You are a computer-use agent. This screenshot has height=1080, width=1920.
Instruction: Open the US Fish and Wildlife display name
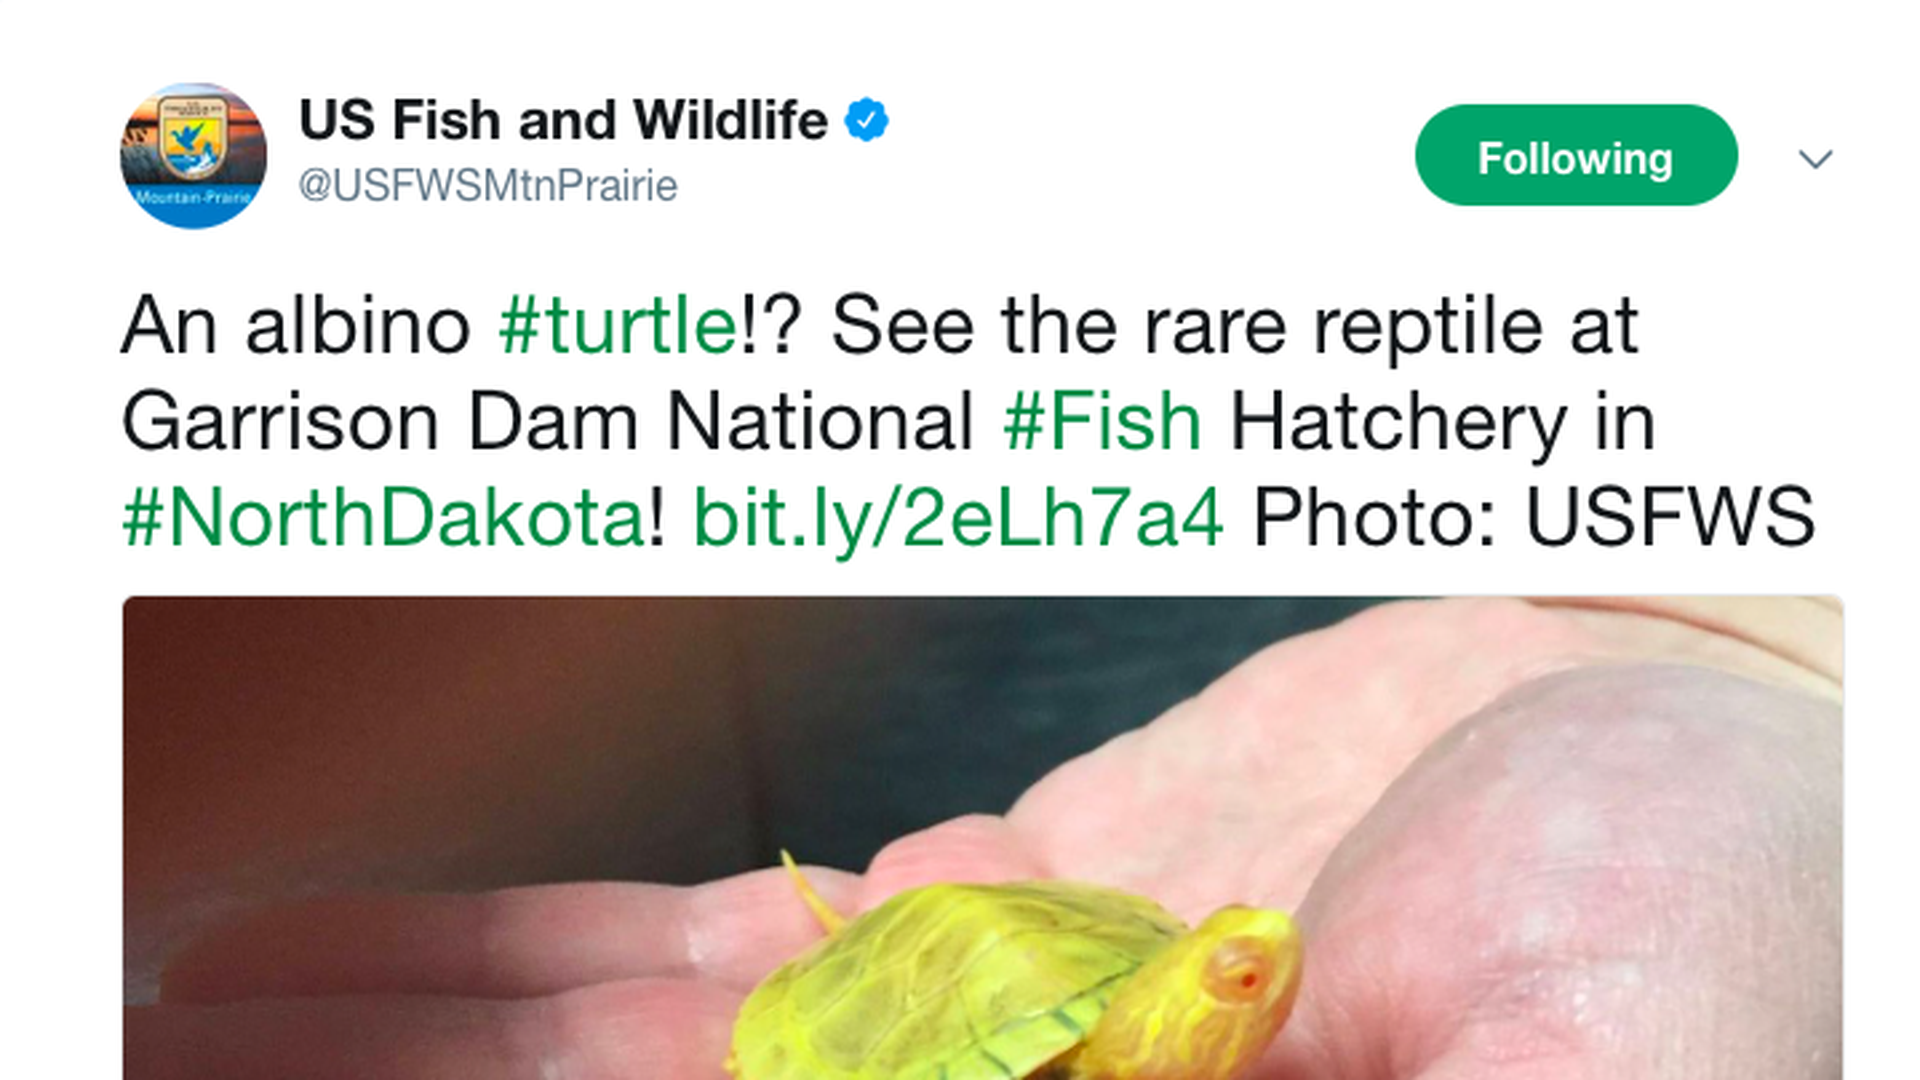563,120
